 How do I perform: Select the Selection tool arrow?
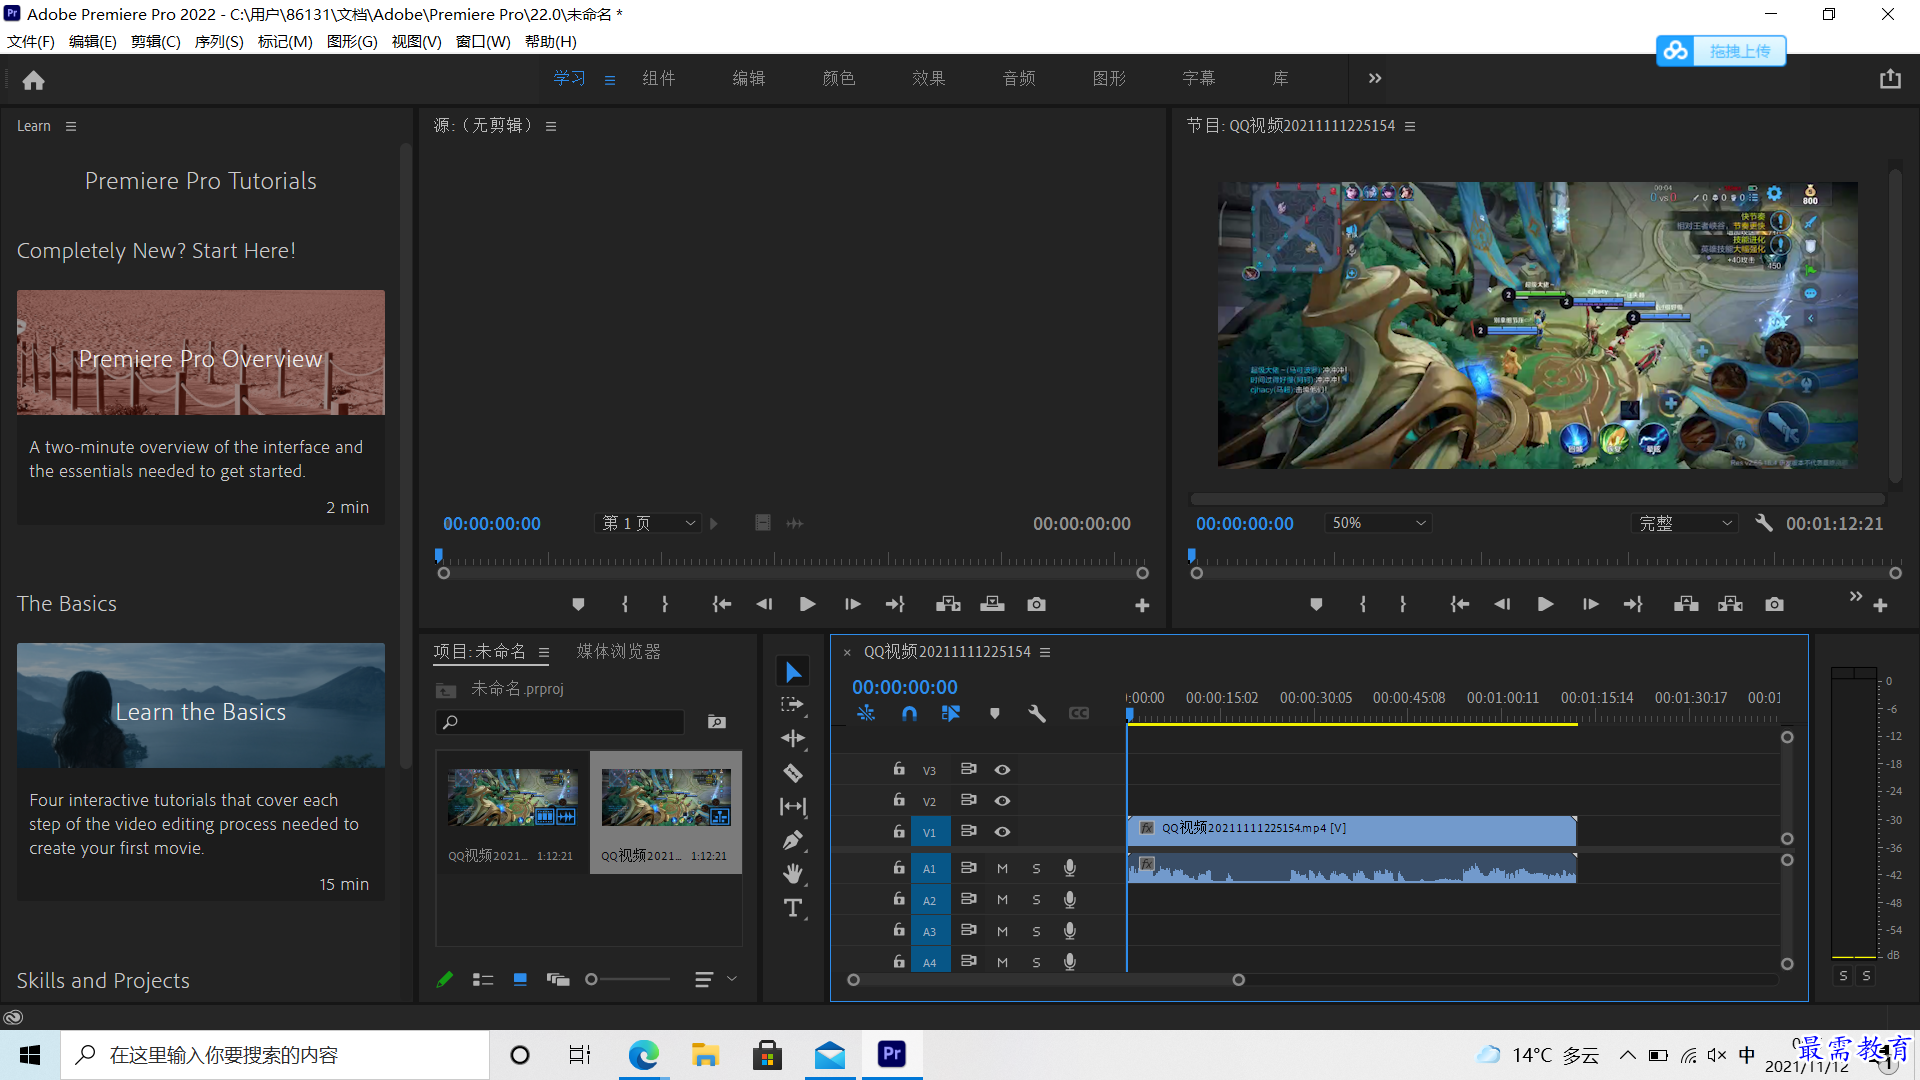[x=793, y=672]
